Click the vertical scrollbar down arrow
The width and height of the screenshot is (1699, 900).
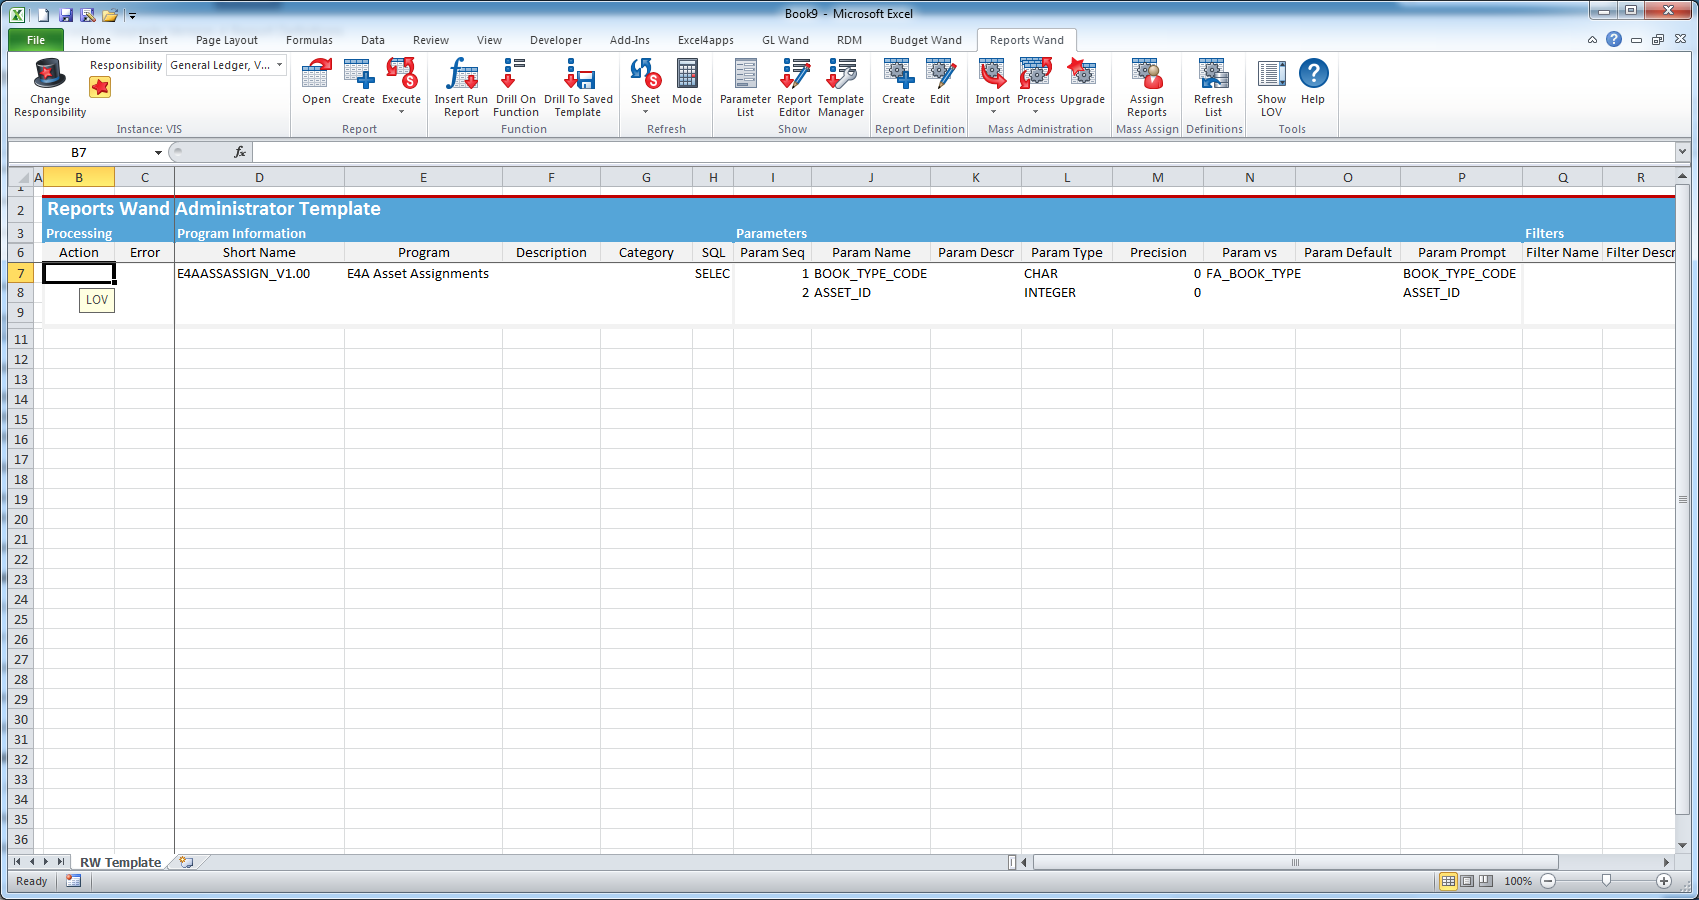coord(1682,845)
